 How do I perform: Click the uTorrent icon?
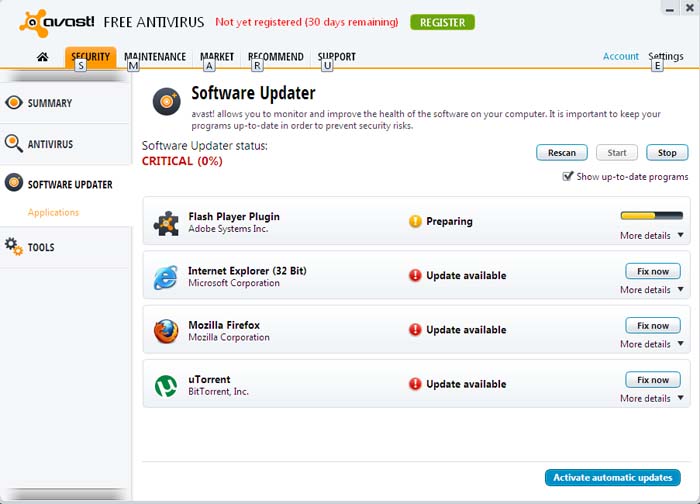(x=166, y=386)
